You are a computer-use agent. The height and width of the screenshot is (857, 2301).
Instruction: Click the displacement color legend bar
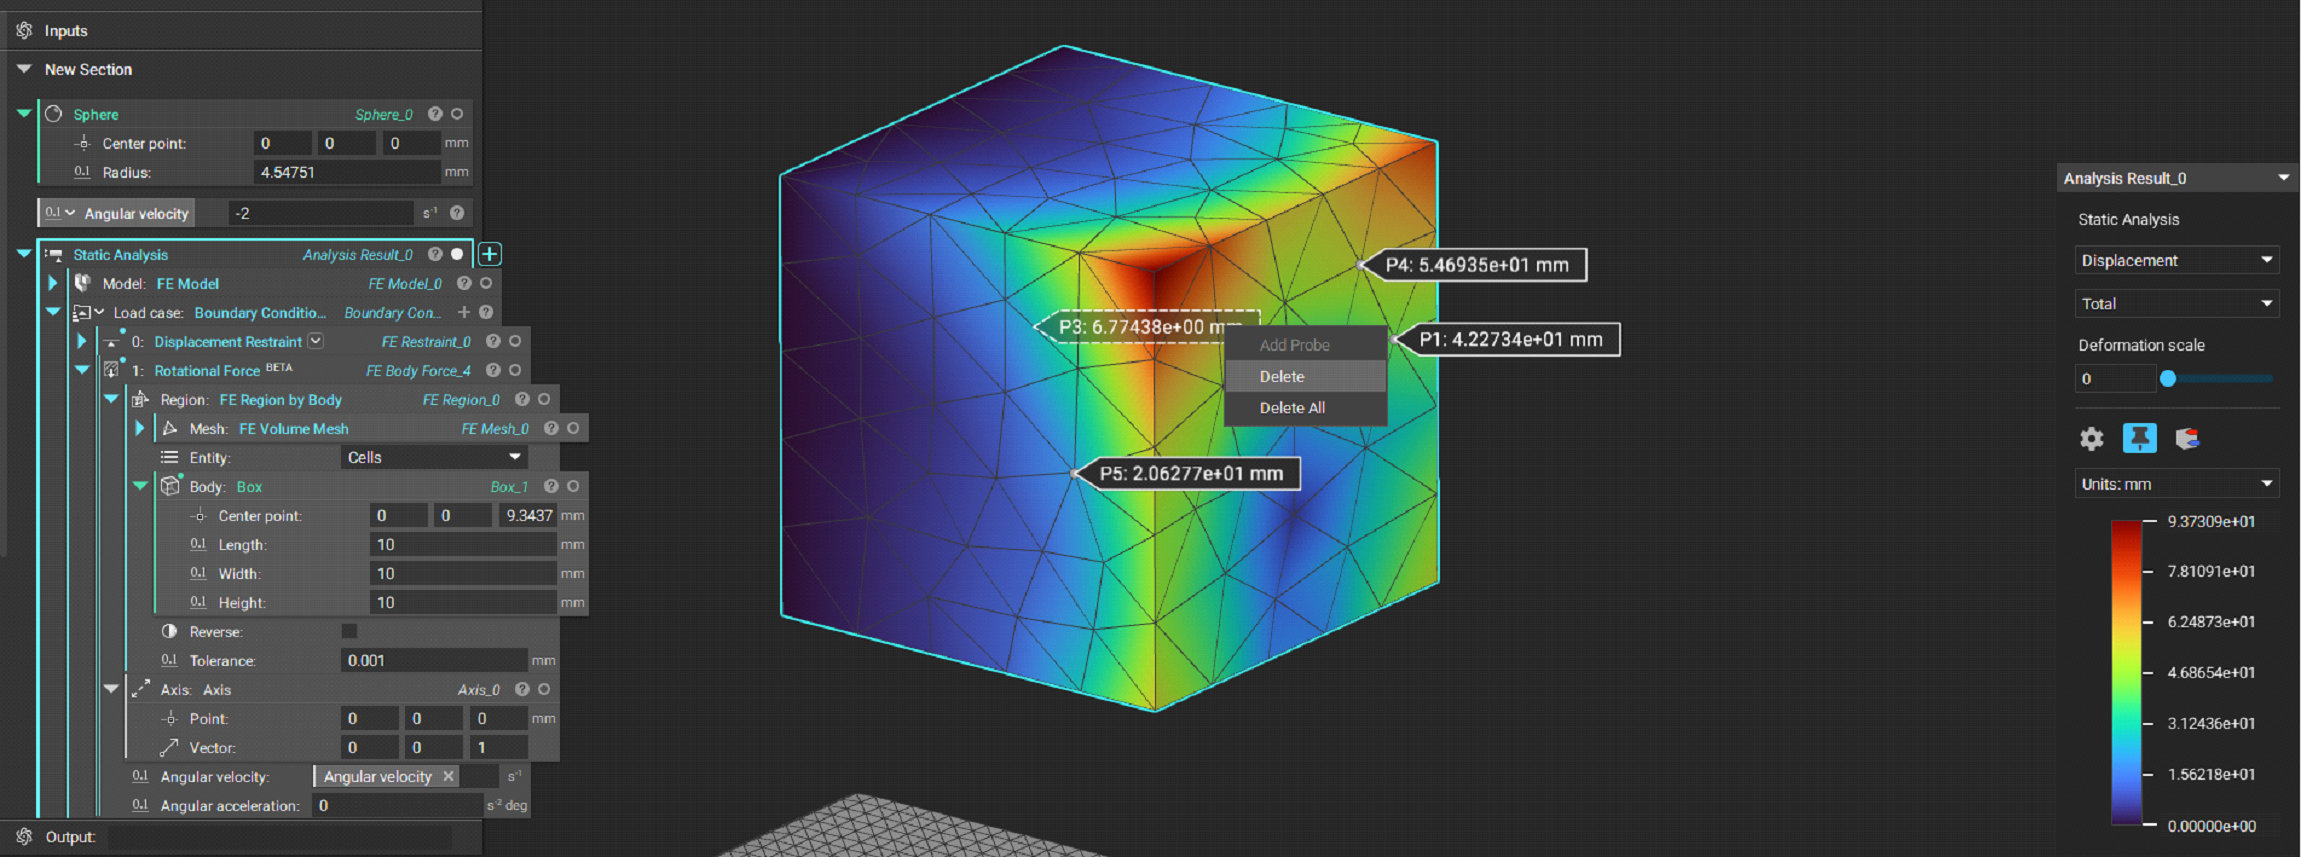(2126, 673)
